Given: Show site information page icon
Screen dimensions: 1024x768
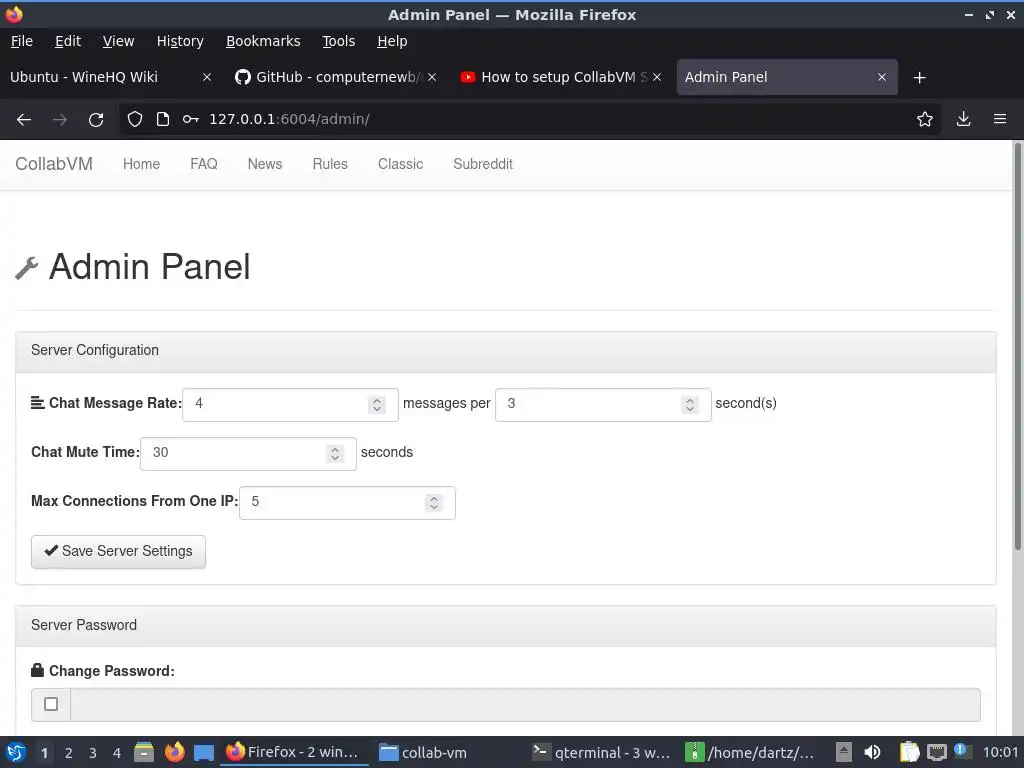Looking at the screenshot, I should pos(163,119).
